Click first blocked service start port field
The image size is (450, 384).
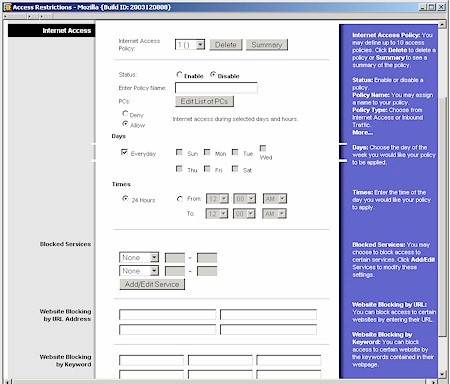175,258
